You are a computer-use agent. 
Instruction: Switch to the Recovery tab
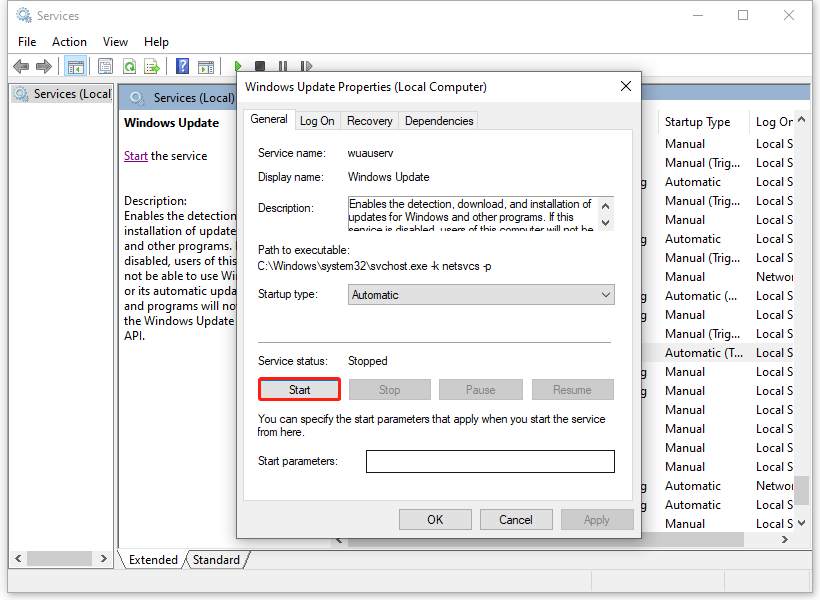click(x=370, y=121)
